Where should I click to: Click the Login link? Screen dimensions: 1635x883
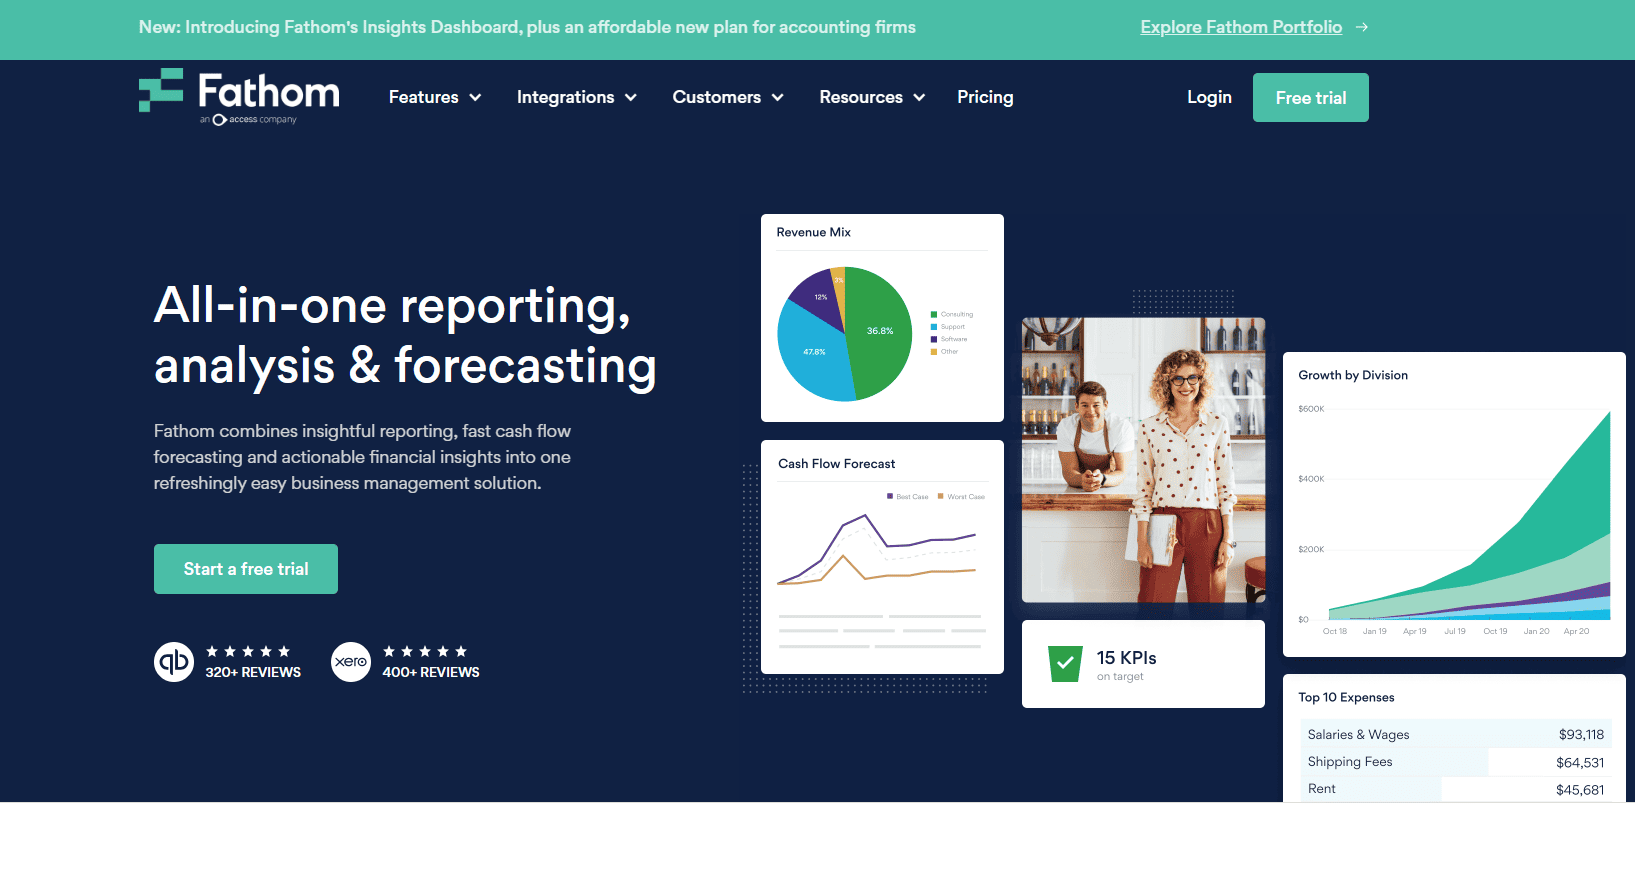pyautogui.click(x=1209, y=97)
